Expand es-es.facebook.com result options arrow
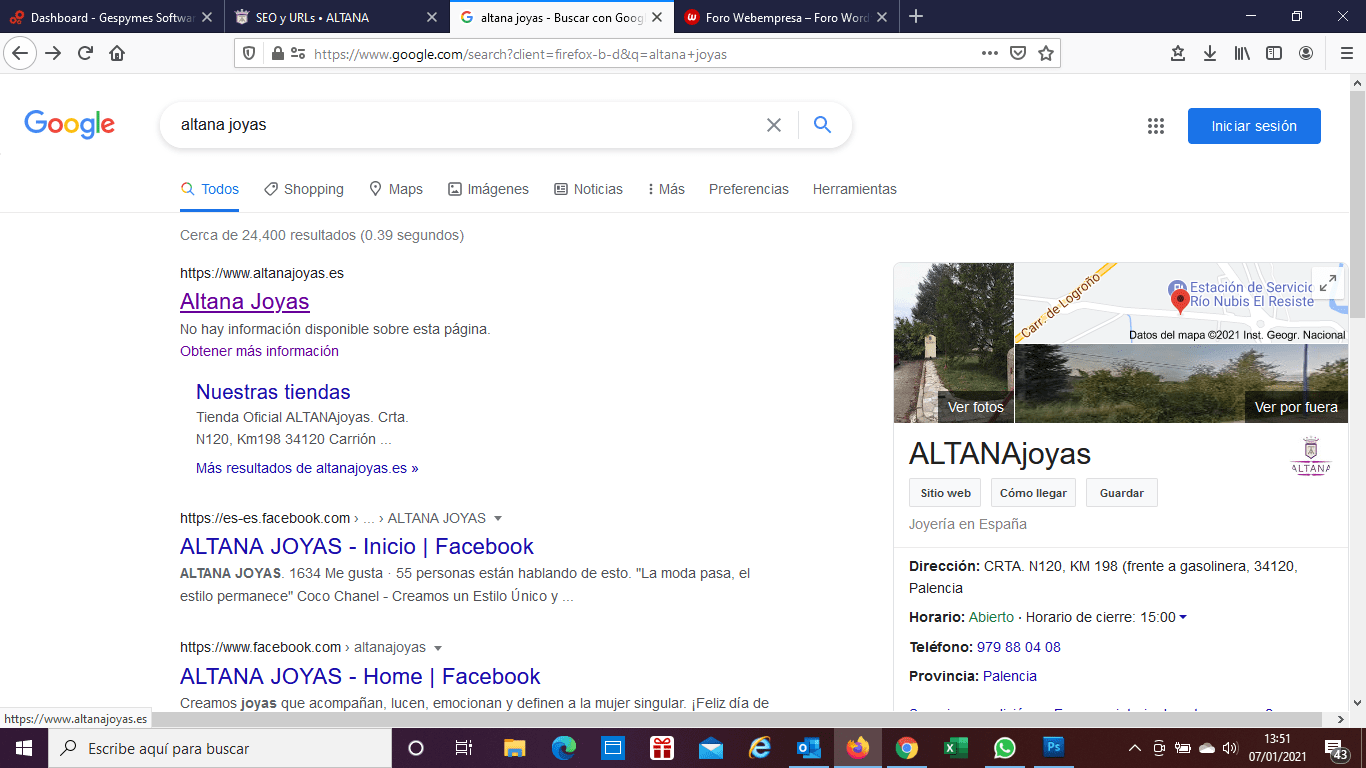 point(498,519)
